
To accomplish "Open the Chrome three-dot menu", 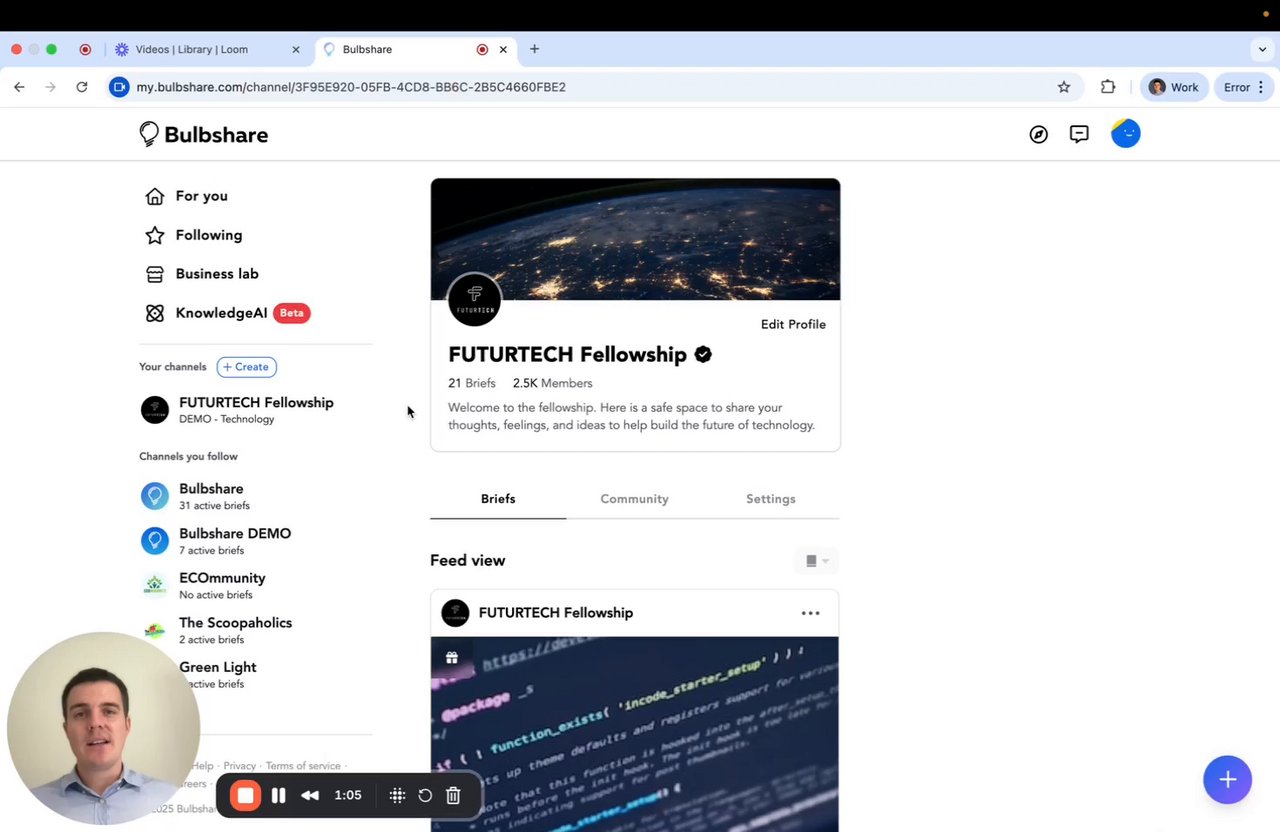I will pyautogui.click(x=1261, y=87).
